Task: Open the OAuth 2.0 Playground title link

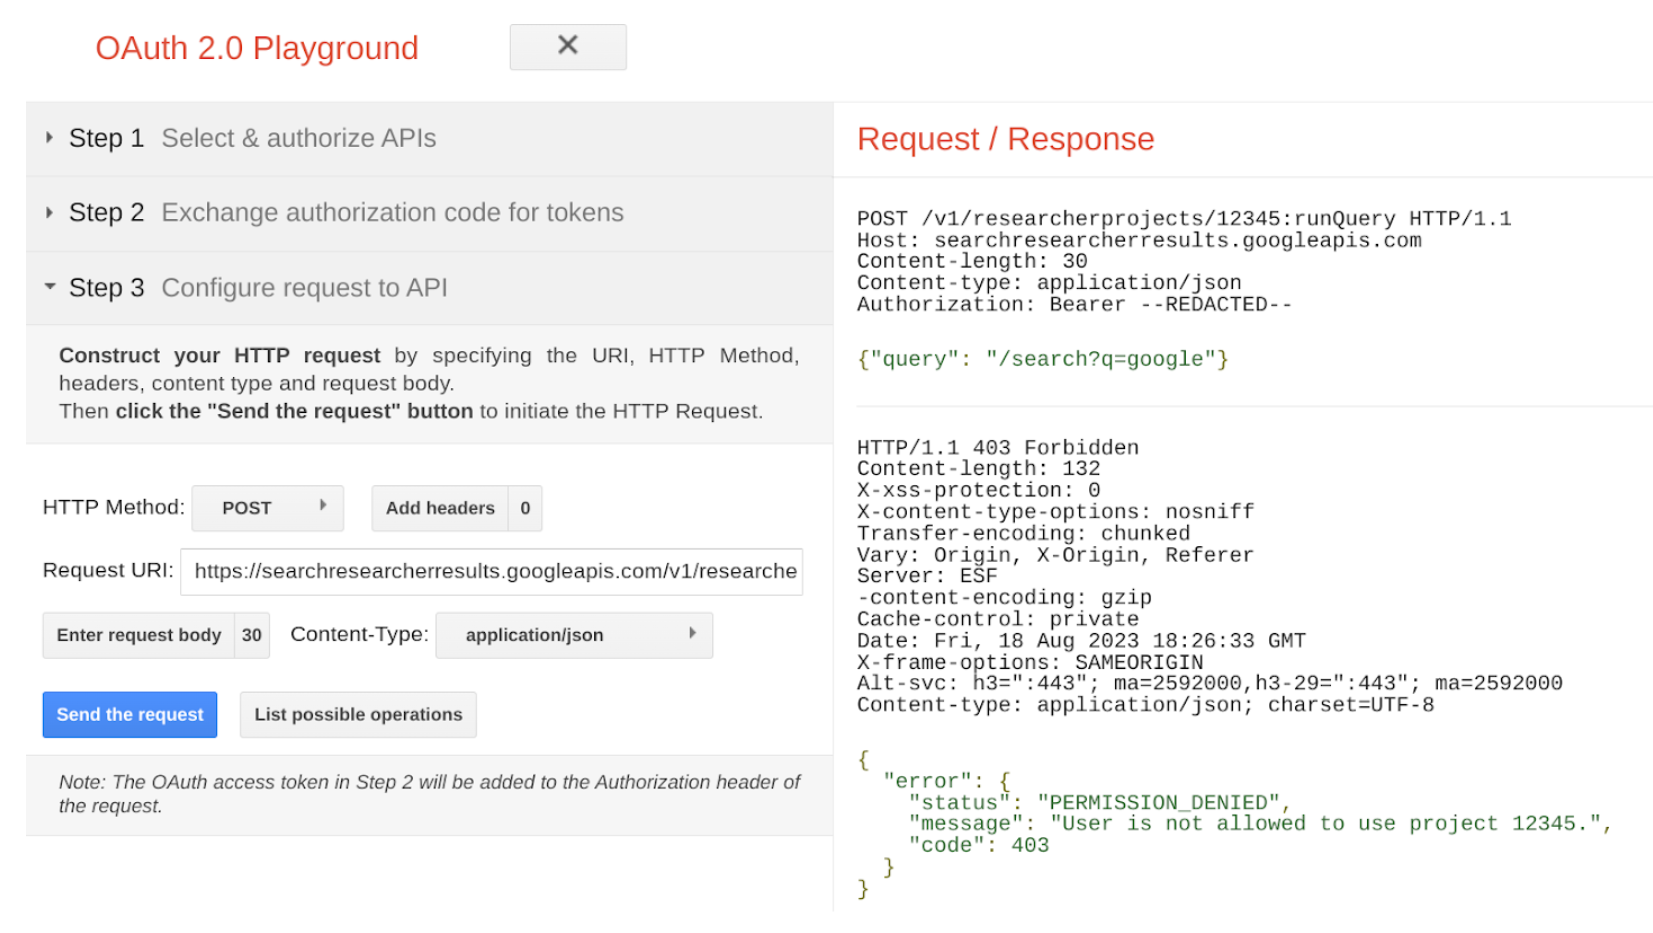Action: 257,48
